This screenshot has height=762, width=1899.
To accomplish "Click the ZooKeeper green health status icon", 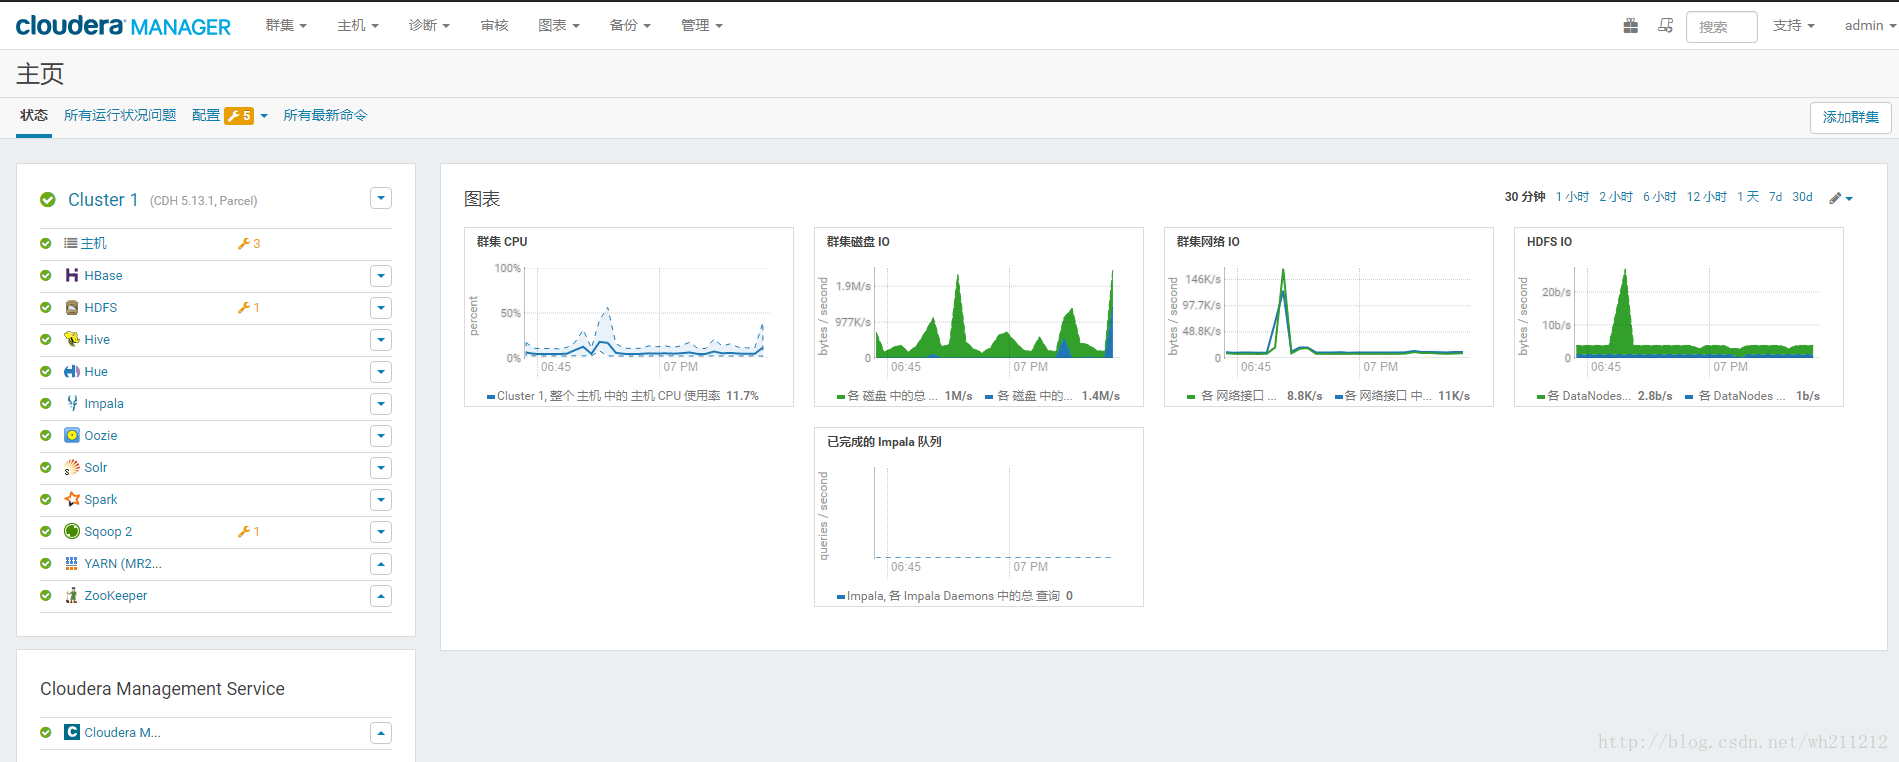I will (46, 595).
